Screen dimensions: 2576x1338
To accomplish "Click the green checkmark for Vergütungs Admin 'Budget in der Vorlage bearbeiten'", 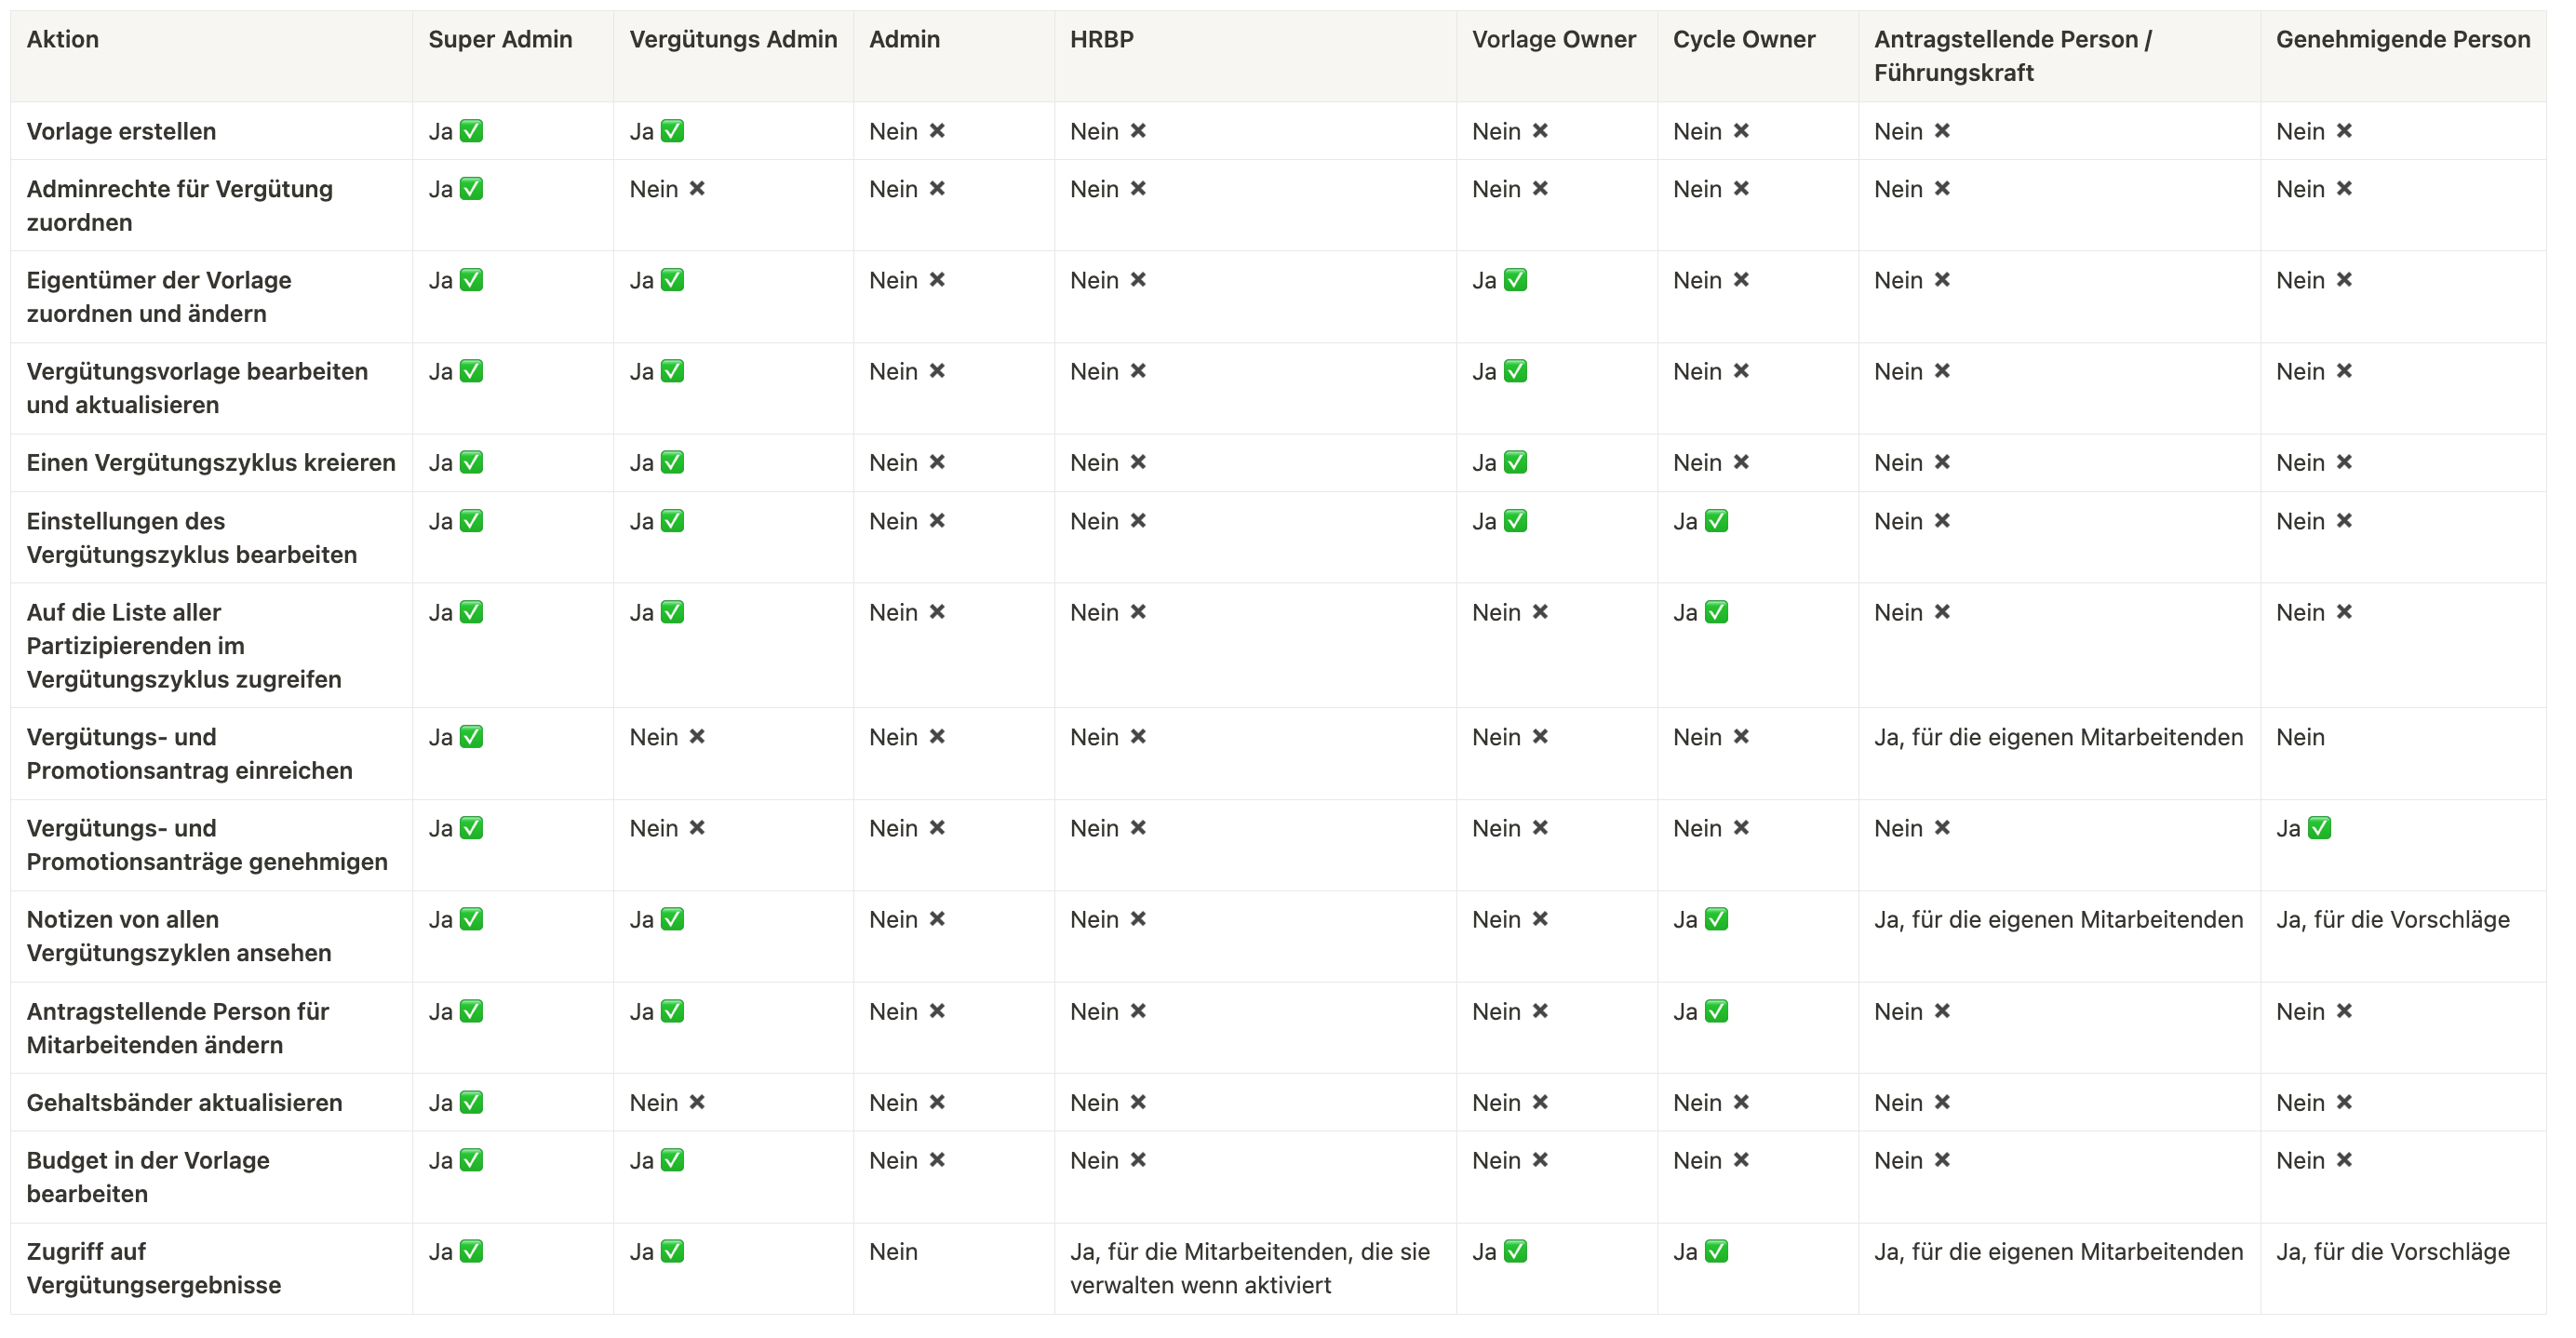I will [x=672, y=1161].
